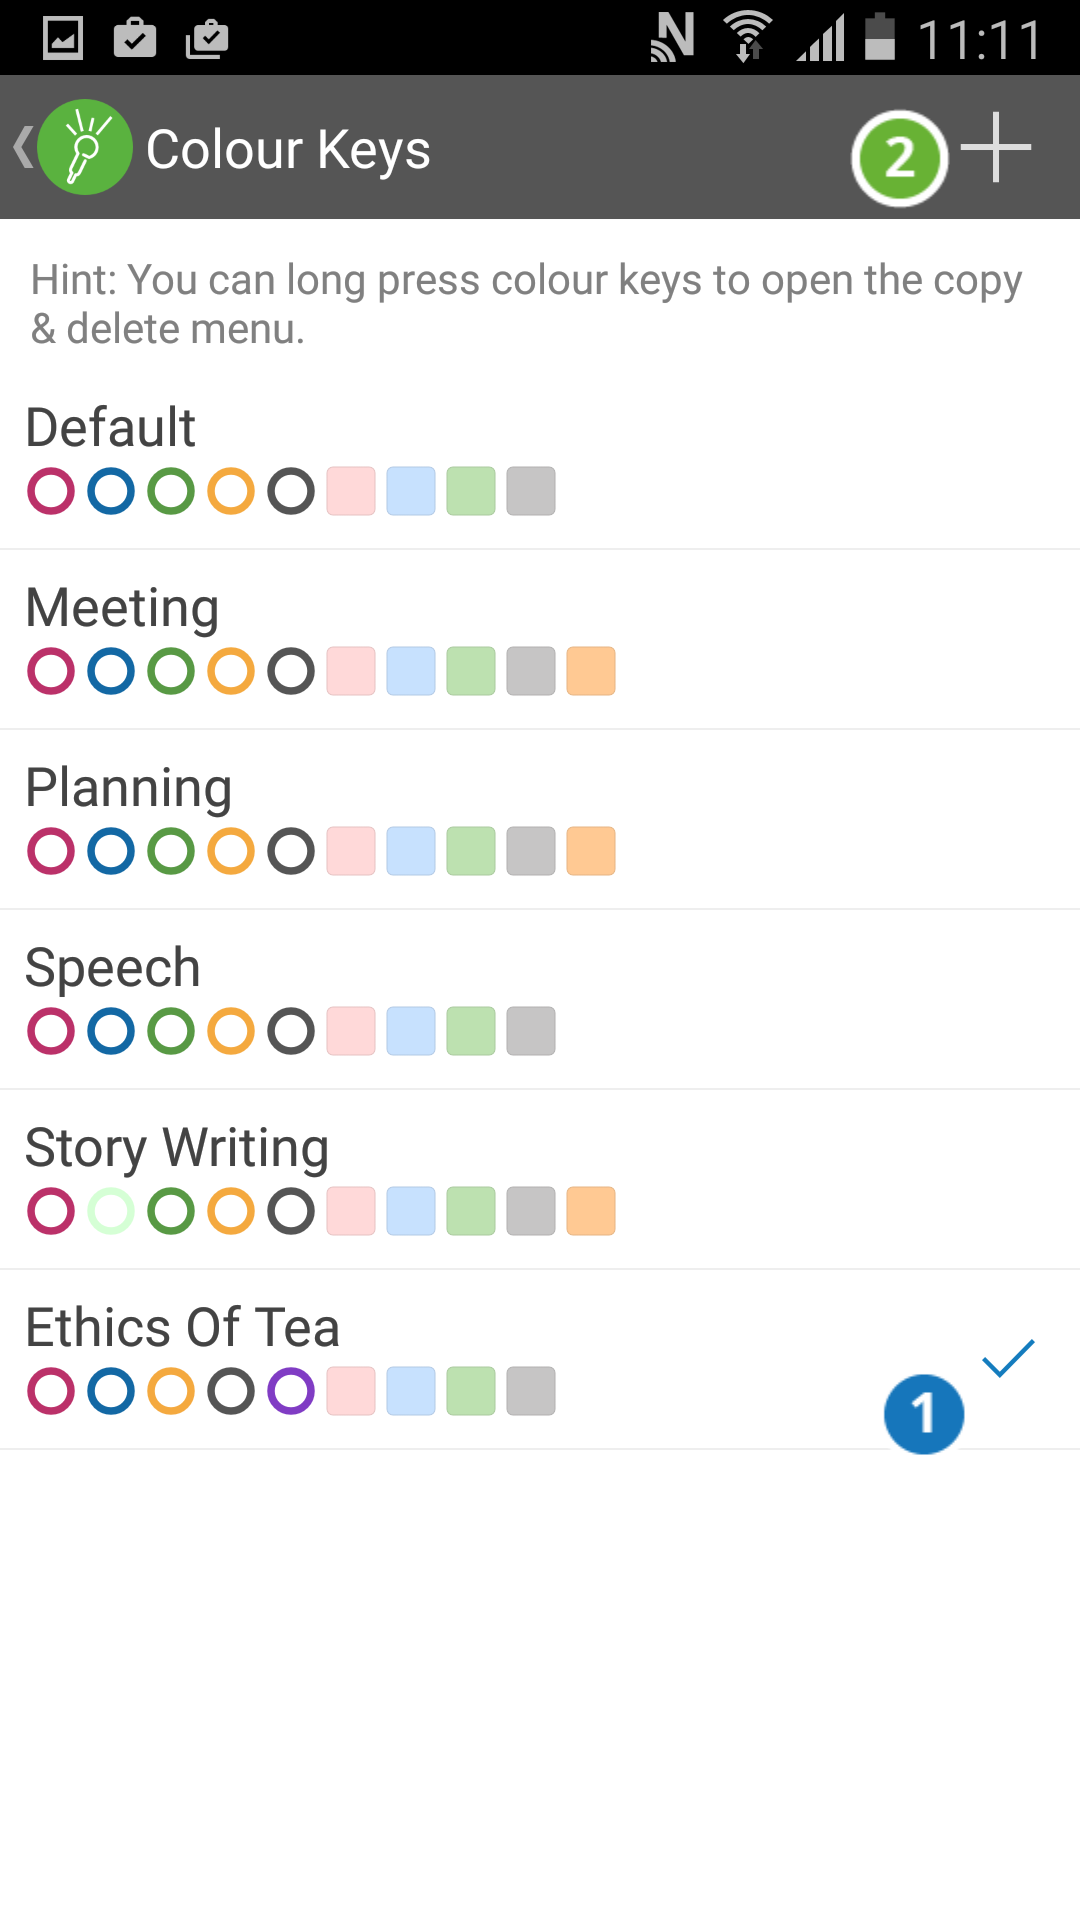
Task: Select the Default colour key
Action: (111, 428)
